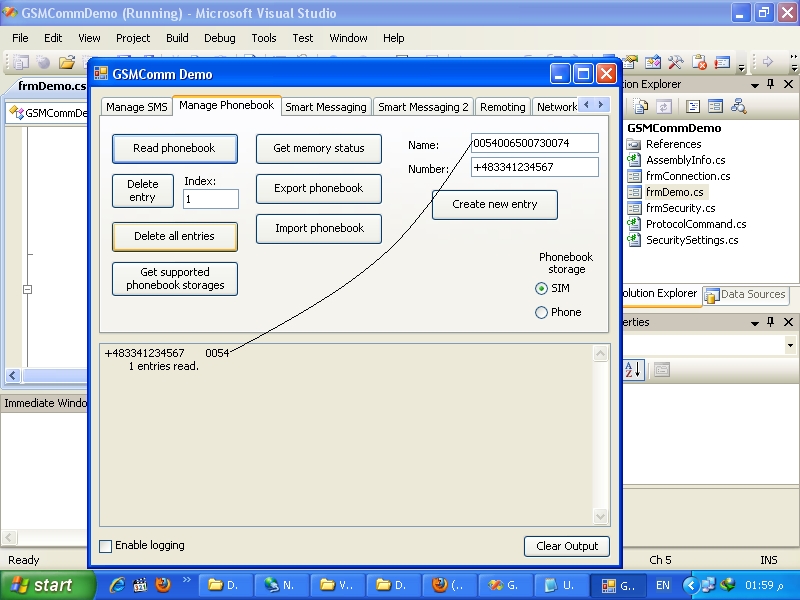Viewport: 800px width, 600px height.
Task: Open the Debug menu
Action: [x=219, y=38]
